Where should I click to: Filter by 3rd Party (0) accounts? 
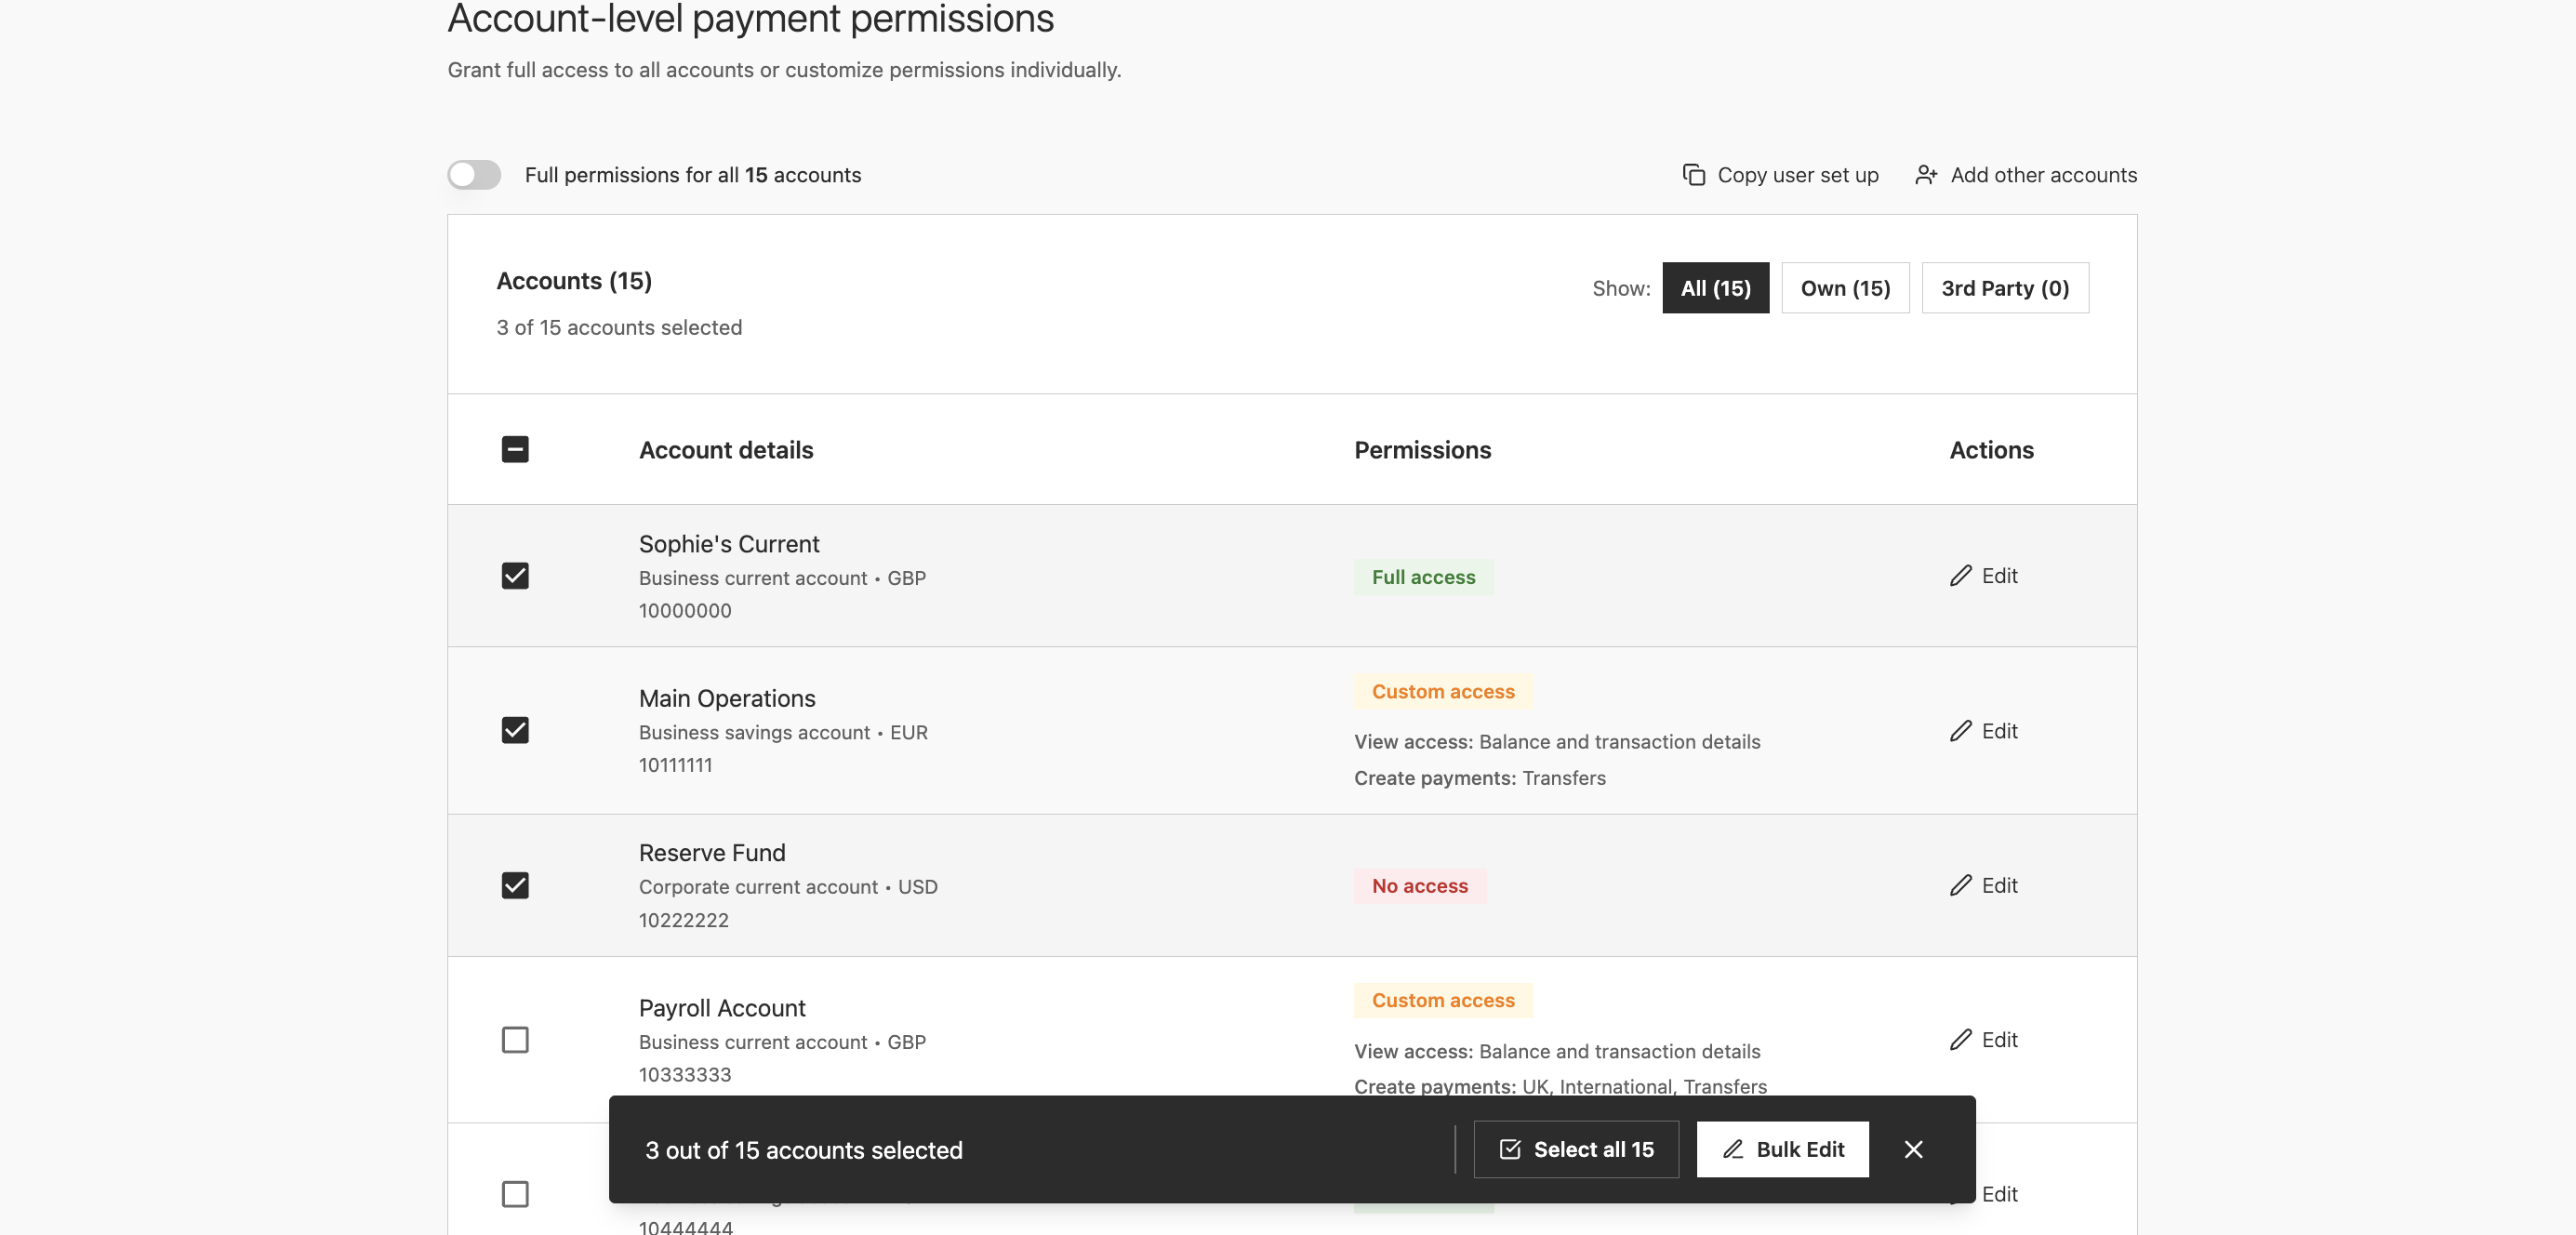(x=2004, y=288)
